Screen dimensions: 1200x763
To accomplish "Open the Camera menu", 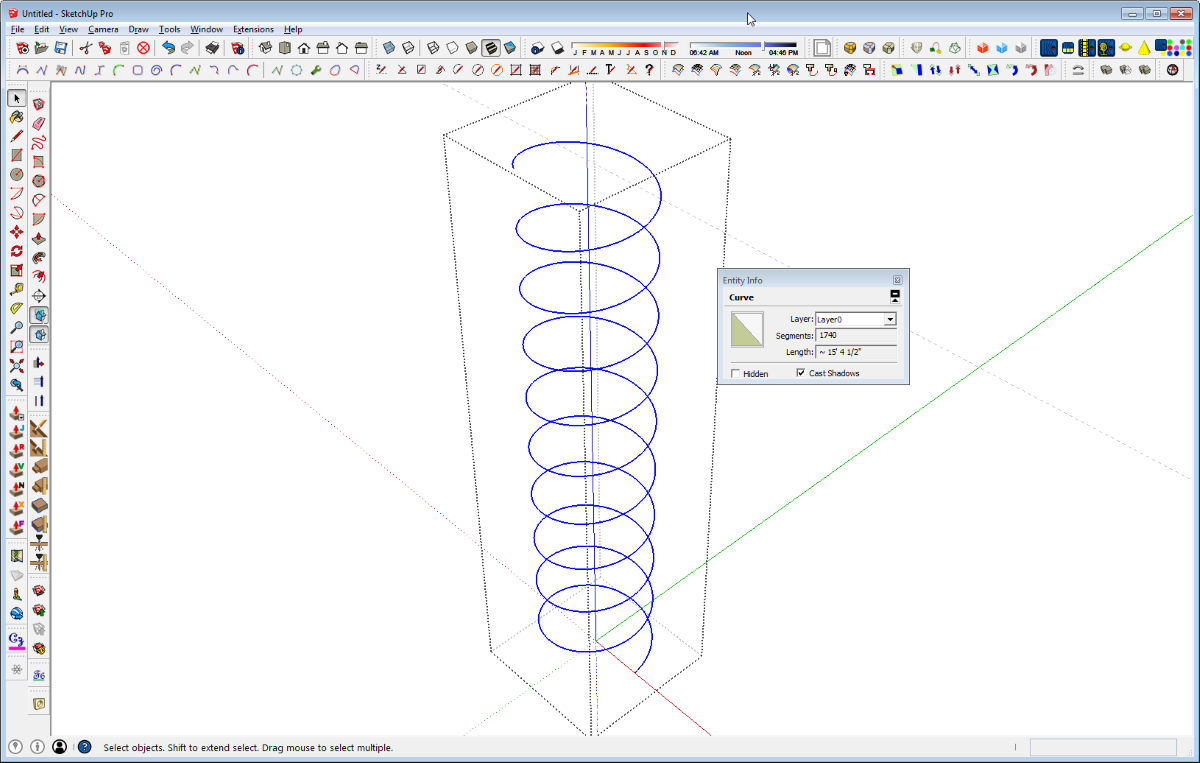I will click(103, 29).
